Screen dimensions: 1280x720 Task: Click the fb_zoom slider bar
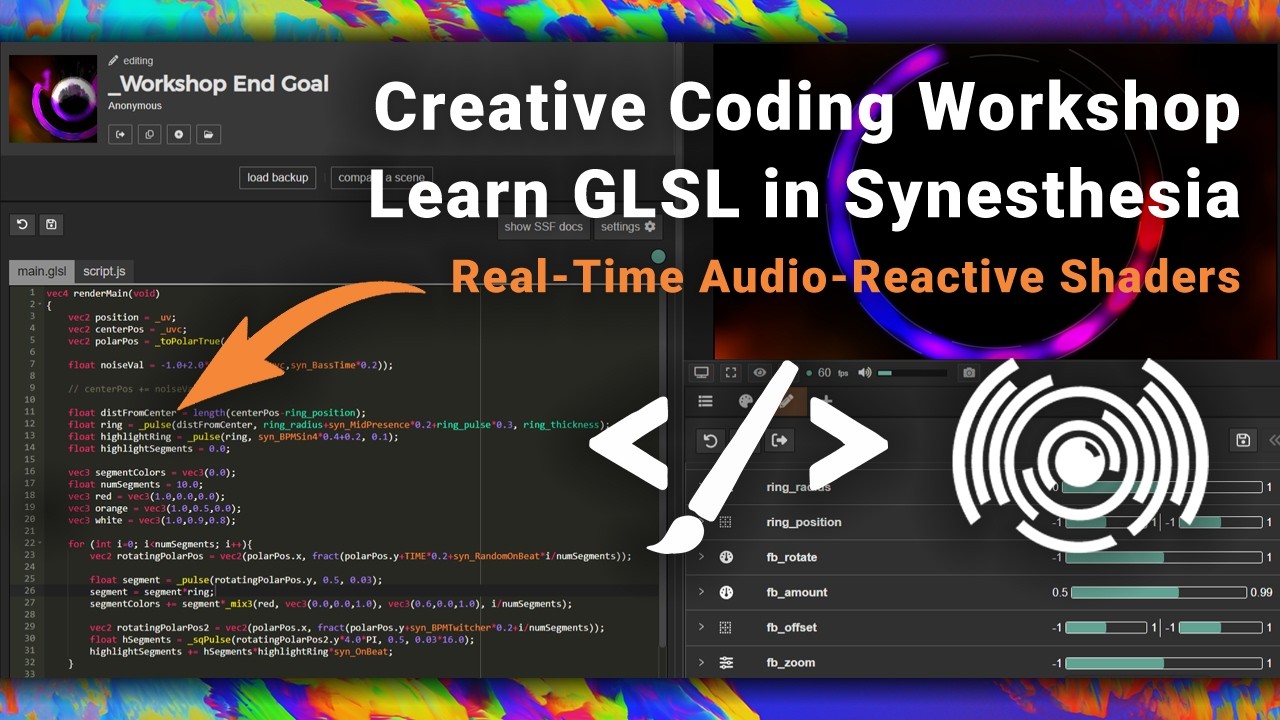(x=1162, y=662)
